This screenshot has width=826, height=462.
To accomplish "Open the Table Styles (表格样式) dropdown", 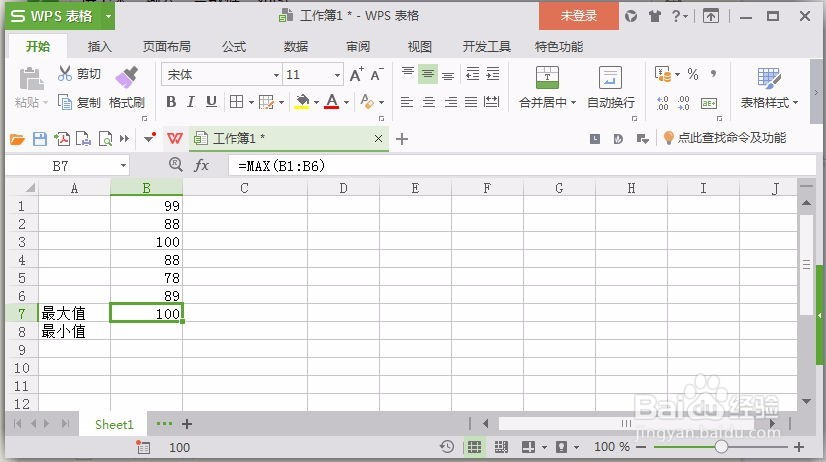I will click(x=769, y=102).
